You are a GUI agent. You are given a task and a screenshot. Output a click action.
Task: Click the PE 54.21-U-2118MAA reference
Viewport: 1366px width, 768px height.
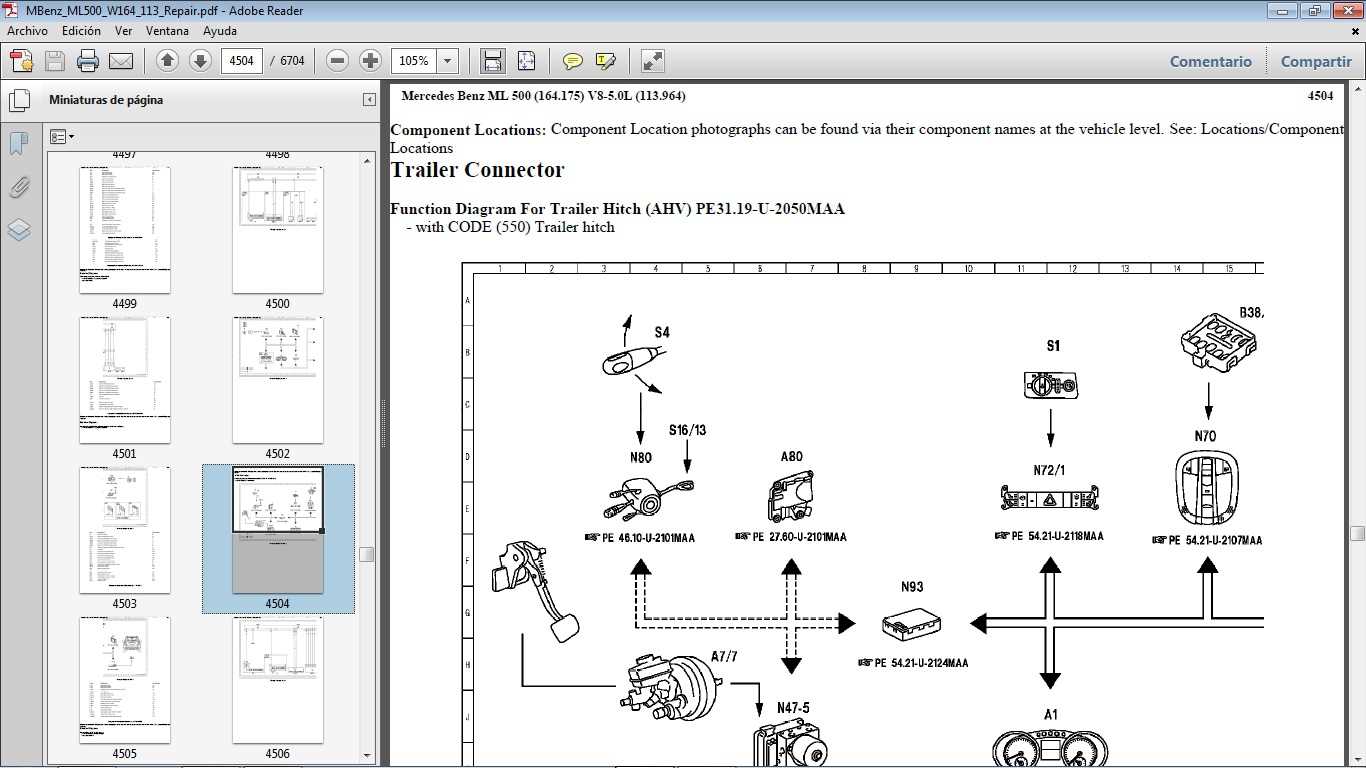pyautogui.click(x=1049, y=536)
